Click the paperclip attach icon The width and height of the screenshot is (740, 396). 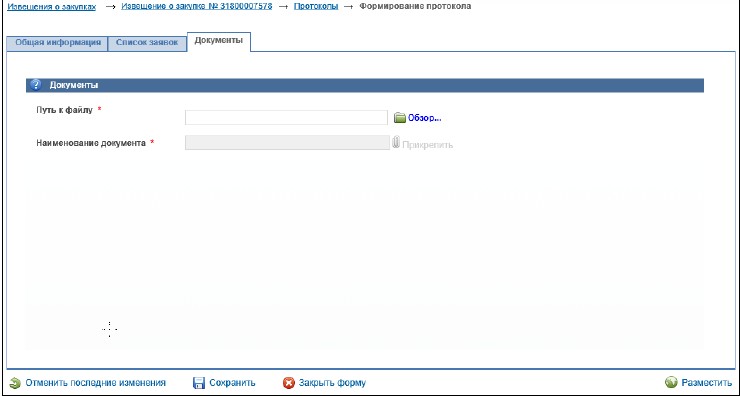pyautogui.click(x=396, y=142)
